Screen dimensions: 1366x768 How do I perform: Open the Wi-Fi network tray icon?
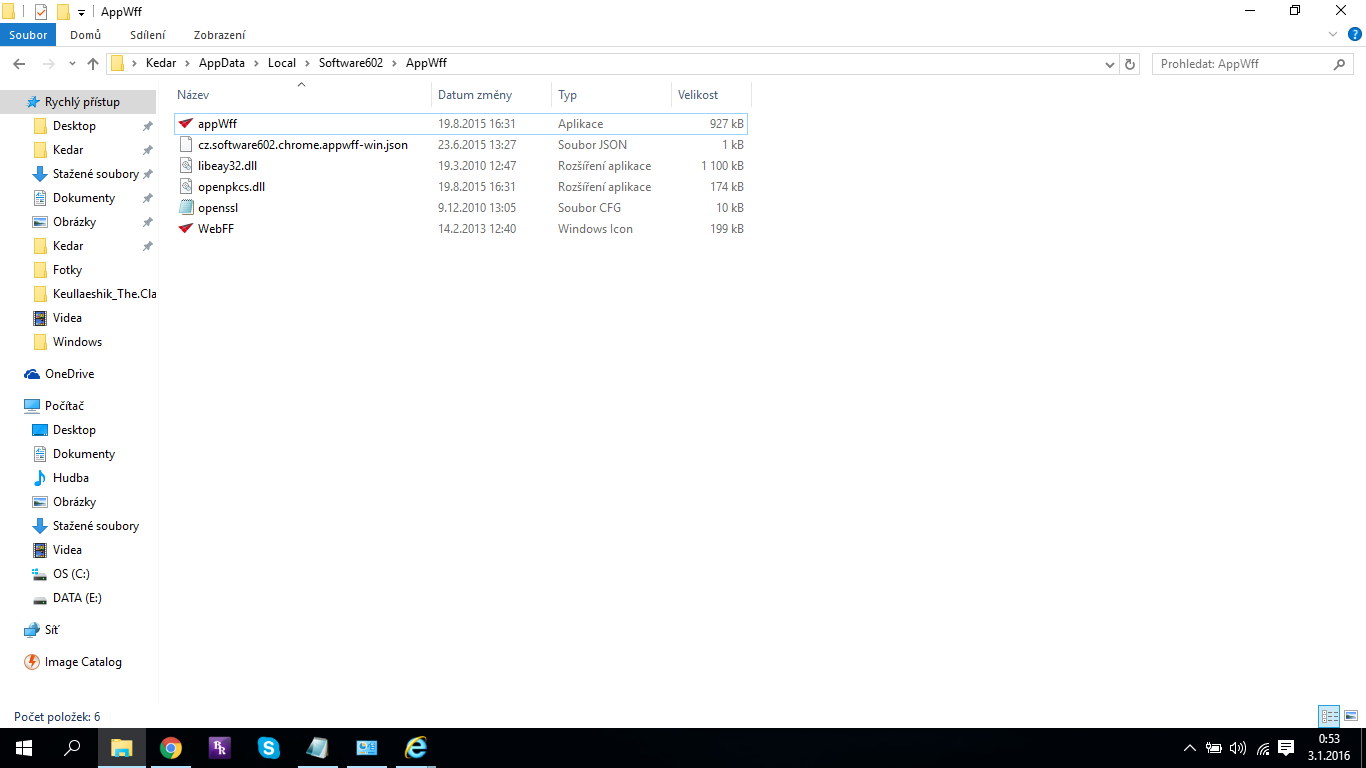coord(1262,748)
